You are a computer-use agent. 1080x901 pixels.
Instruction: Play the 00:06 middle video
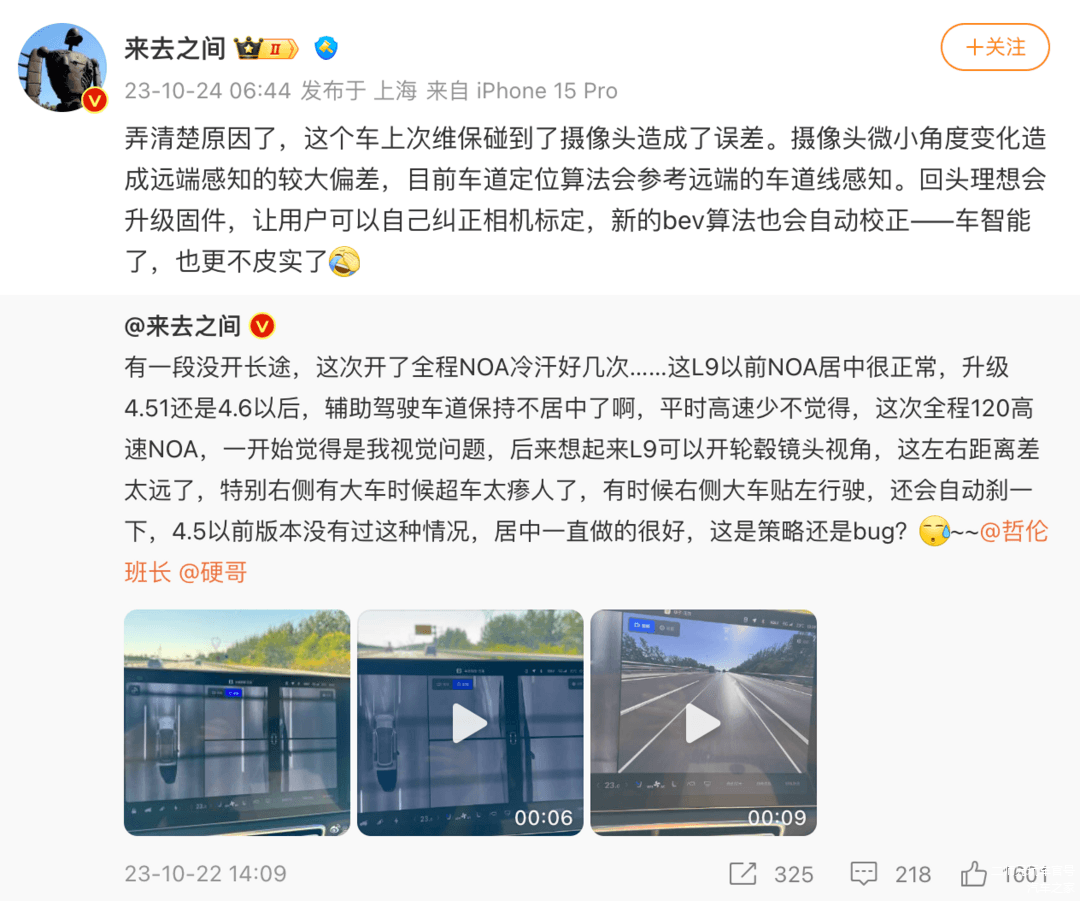coord(470,723)
